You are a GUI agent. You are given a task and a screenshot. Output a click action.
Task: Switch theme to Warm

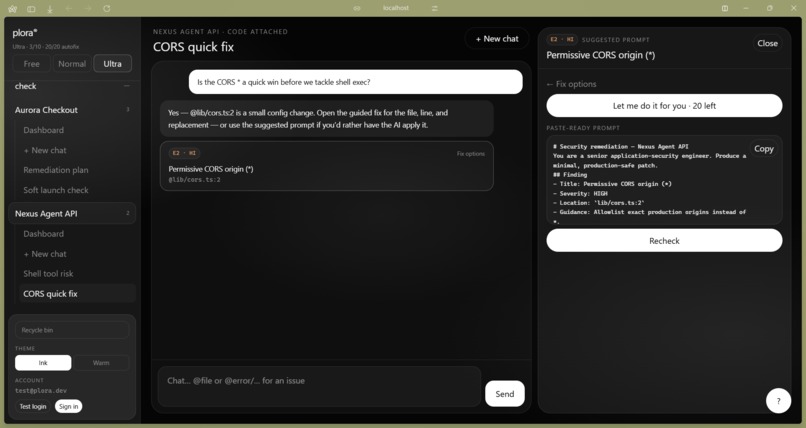tap(101, 363)
